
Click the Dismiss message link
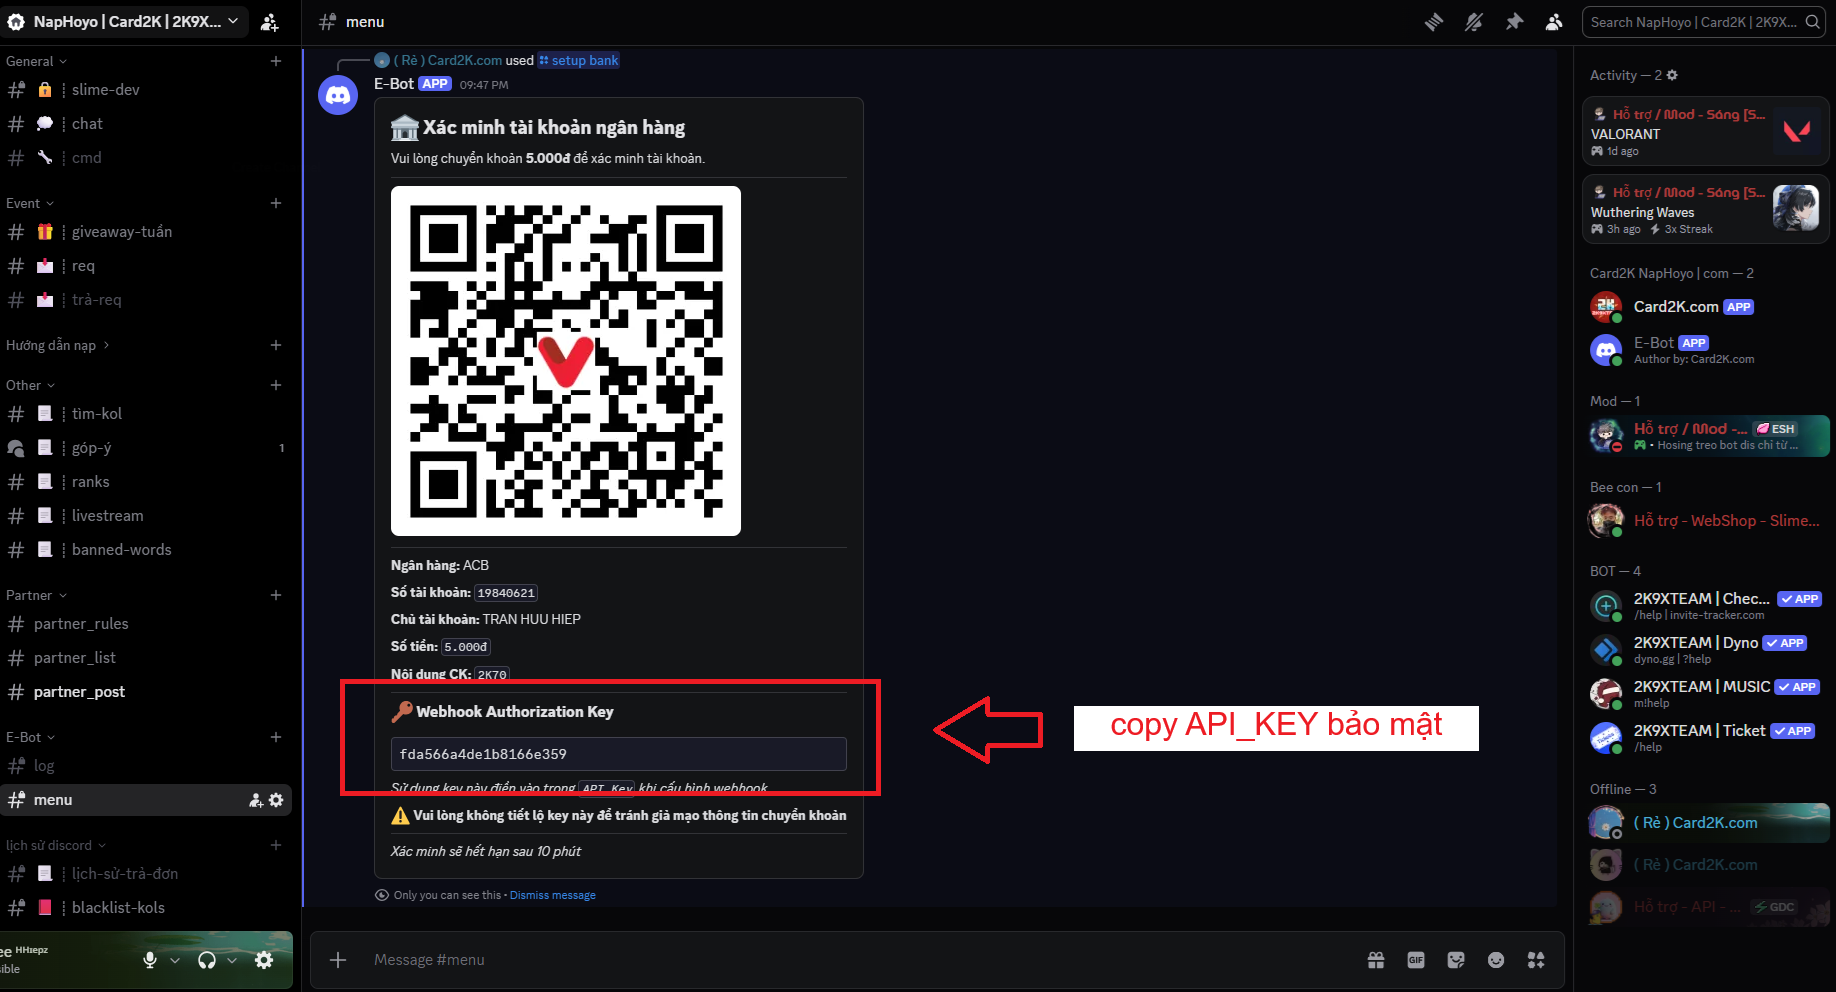pyautogui.click(x=552, y=895)
